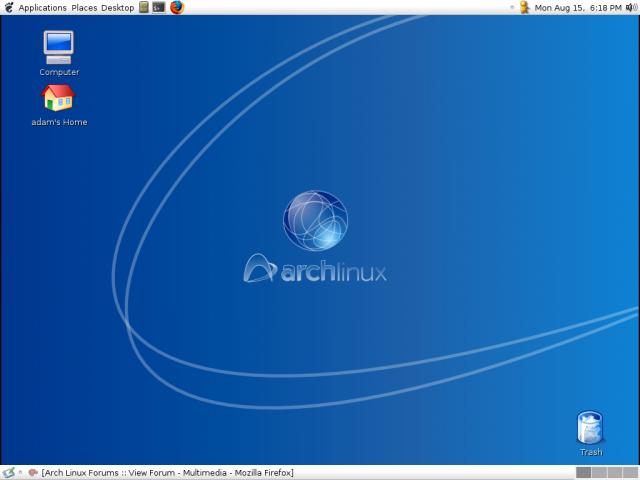
Task: Launch Firefox from the top panel
Action: point(177,7)
